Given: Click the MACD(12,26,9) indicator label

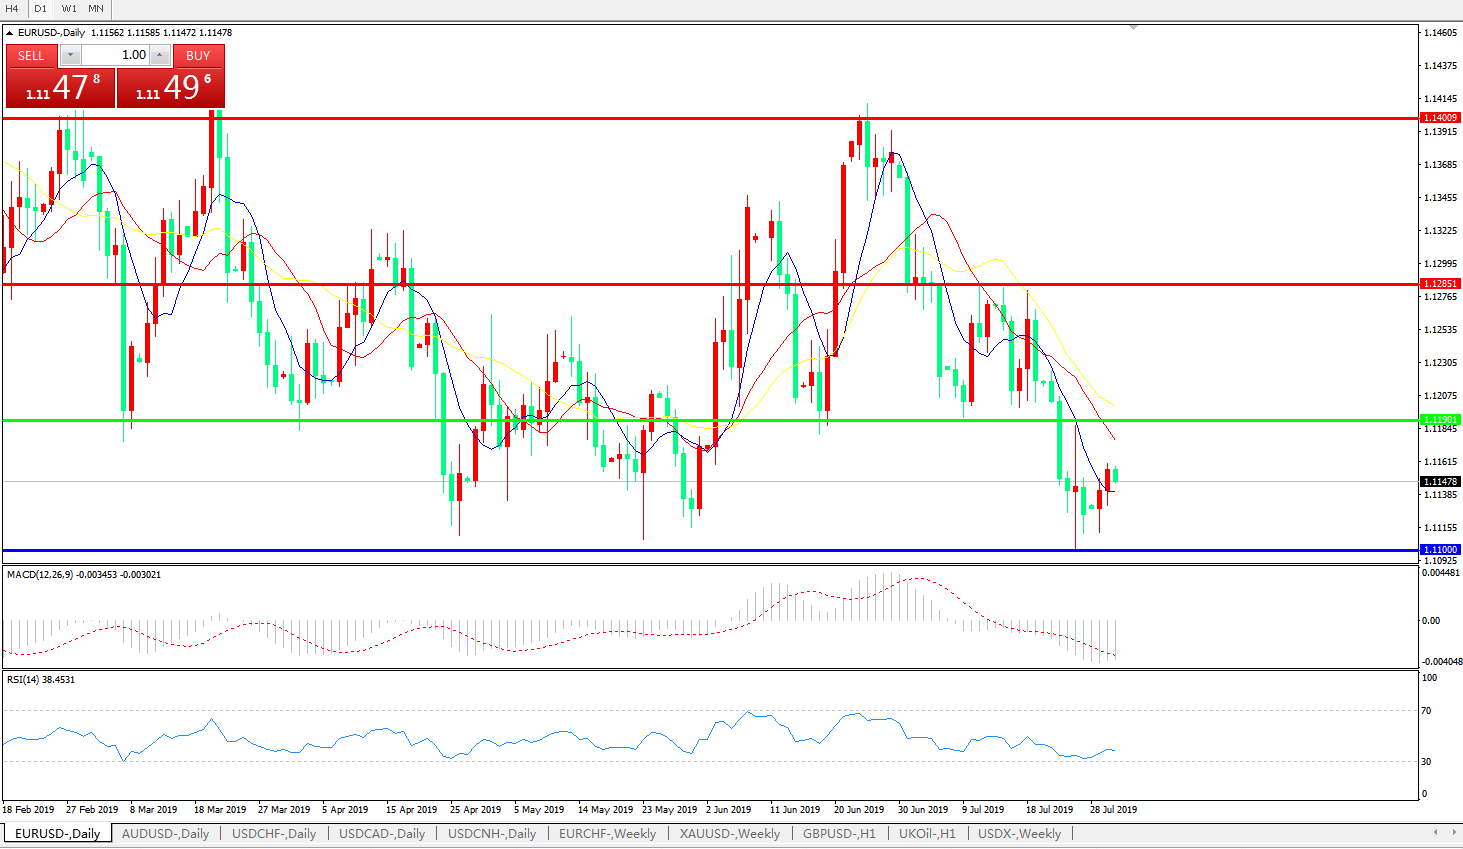Looking at the screenshot, I should click(40, 575).
